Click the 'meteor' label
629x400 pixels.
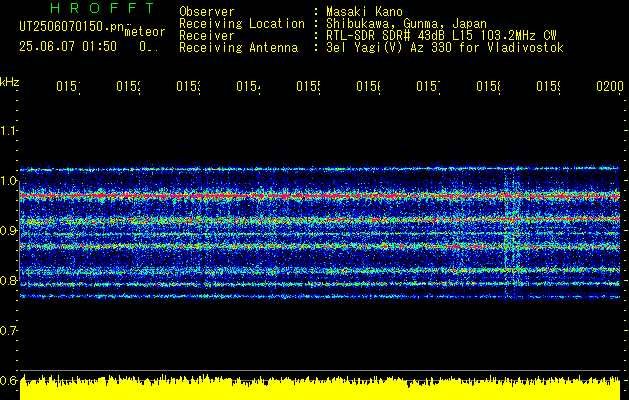(145, 32)
